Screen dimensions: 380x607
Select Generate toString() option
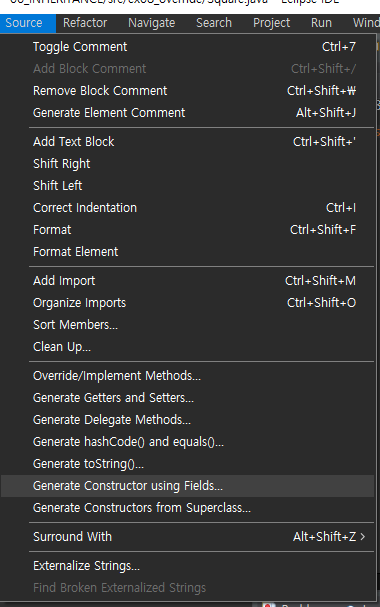[188, 464]
